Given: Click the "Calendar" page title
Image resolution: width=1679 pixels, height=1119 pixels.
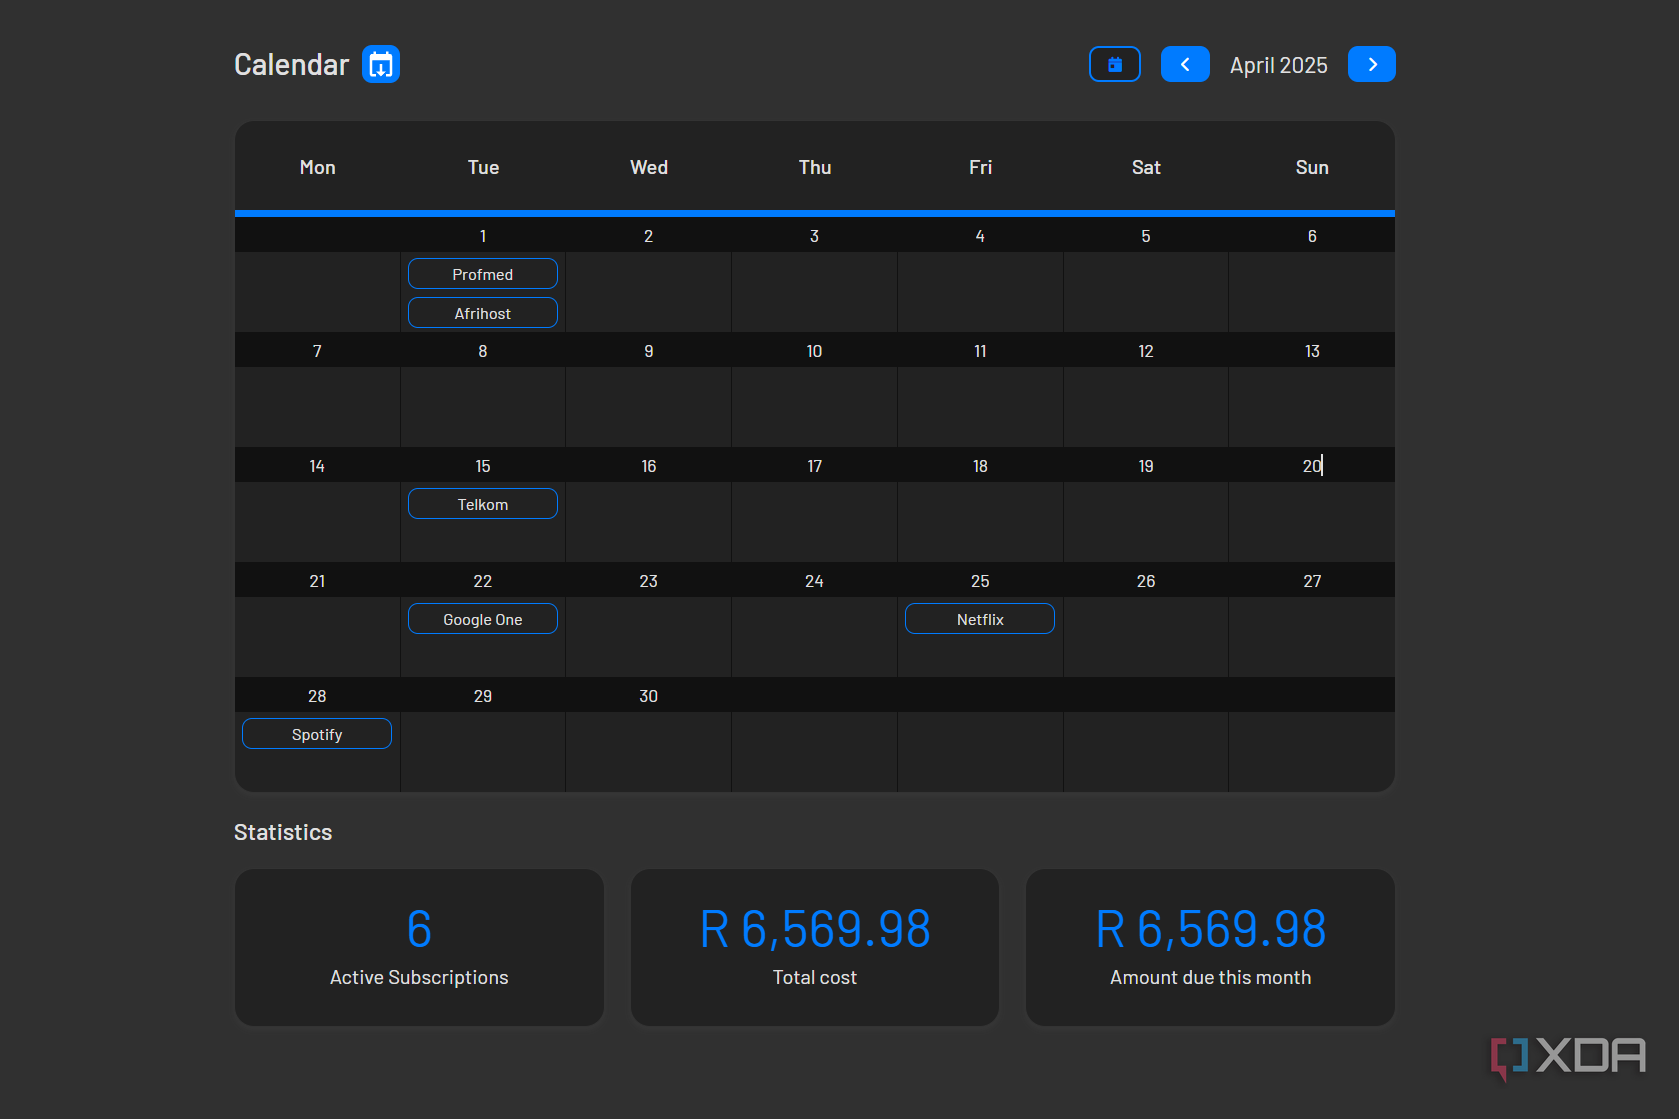Looking at the screenshot, I should [x=291, y=65].
